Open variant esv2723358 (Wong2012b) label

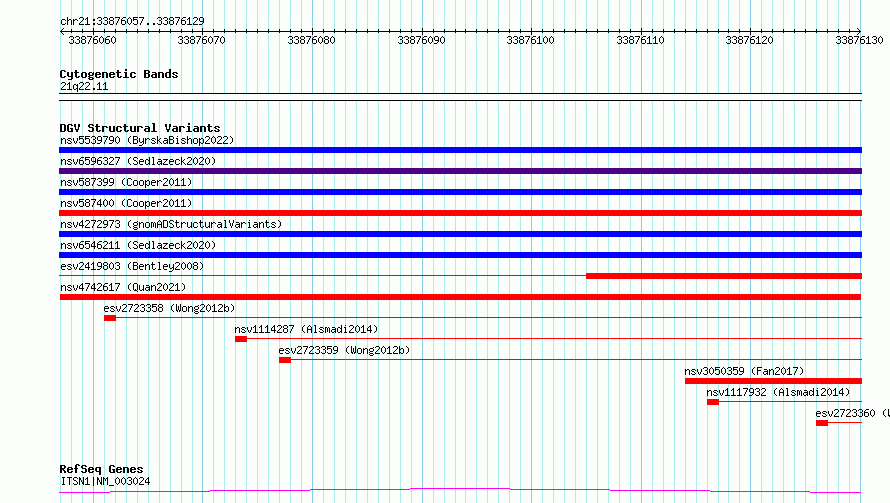pyautogui.click(x=169, y=308)
